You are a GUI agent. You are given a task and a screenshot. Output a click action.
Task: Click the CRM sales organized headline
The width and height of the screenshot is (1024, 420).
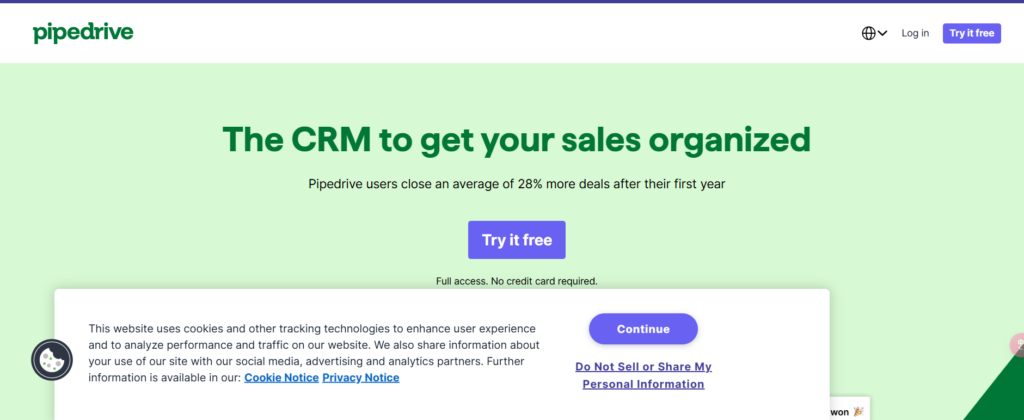pos(516,139)
